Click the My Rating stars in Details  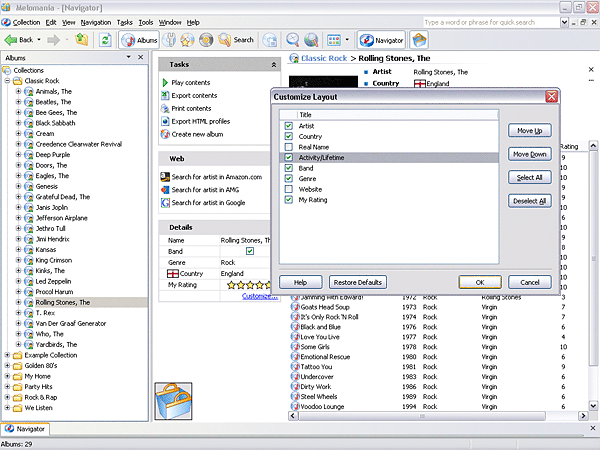tap(249, 285)
